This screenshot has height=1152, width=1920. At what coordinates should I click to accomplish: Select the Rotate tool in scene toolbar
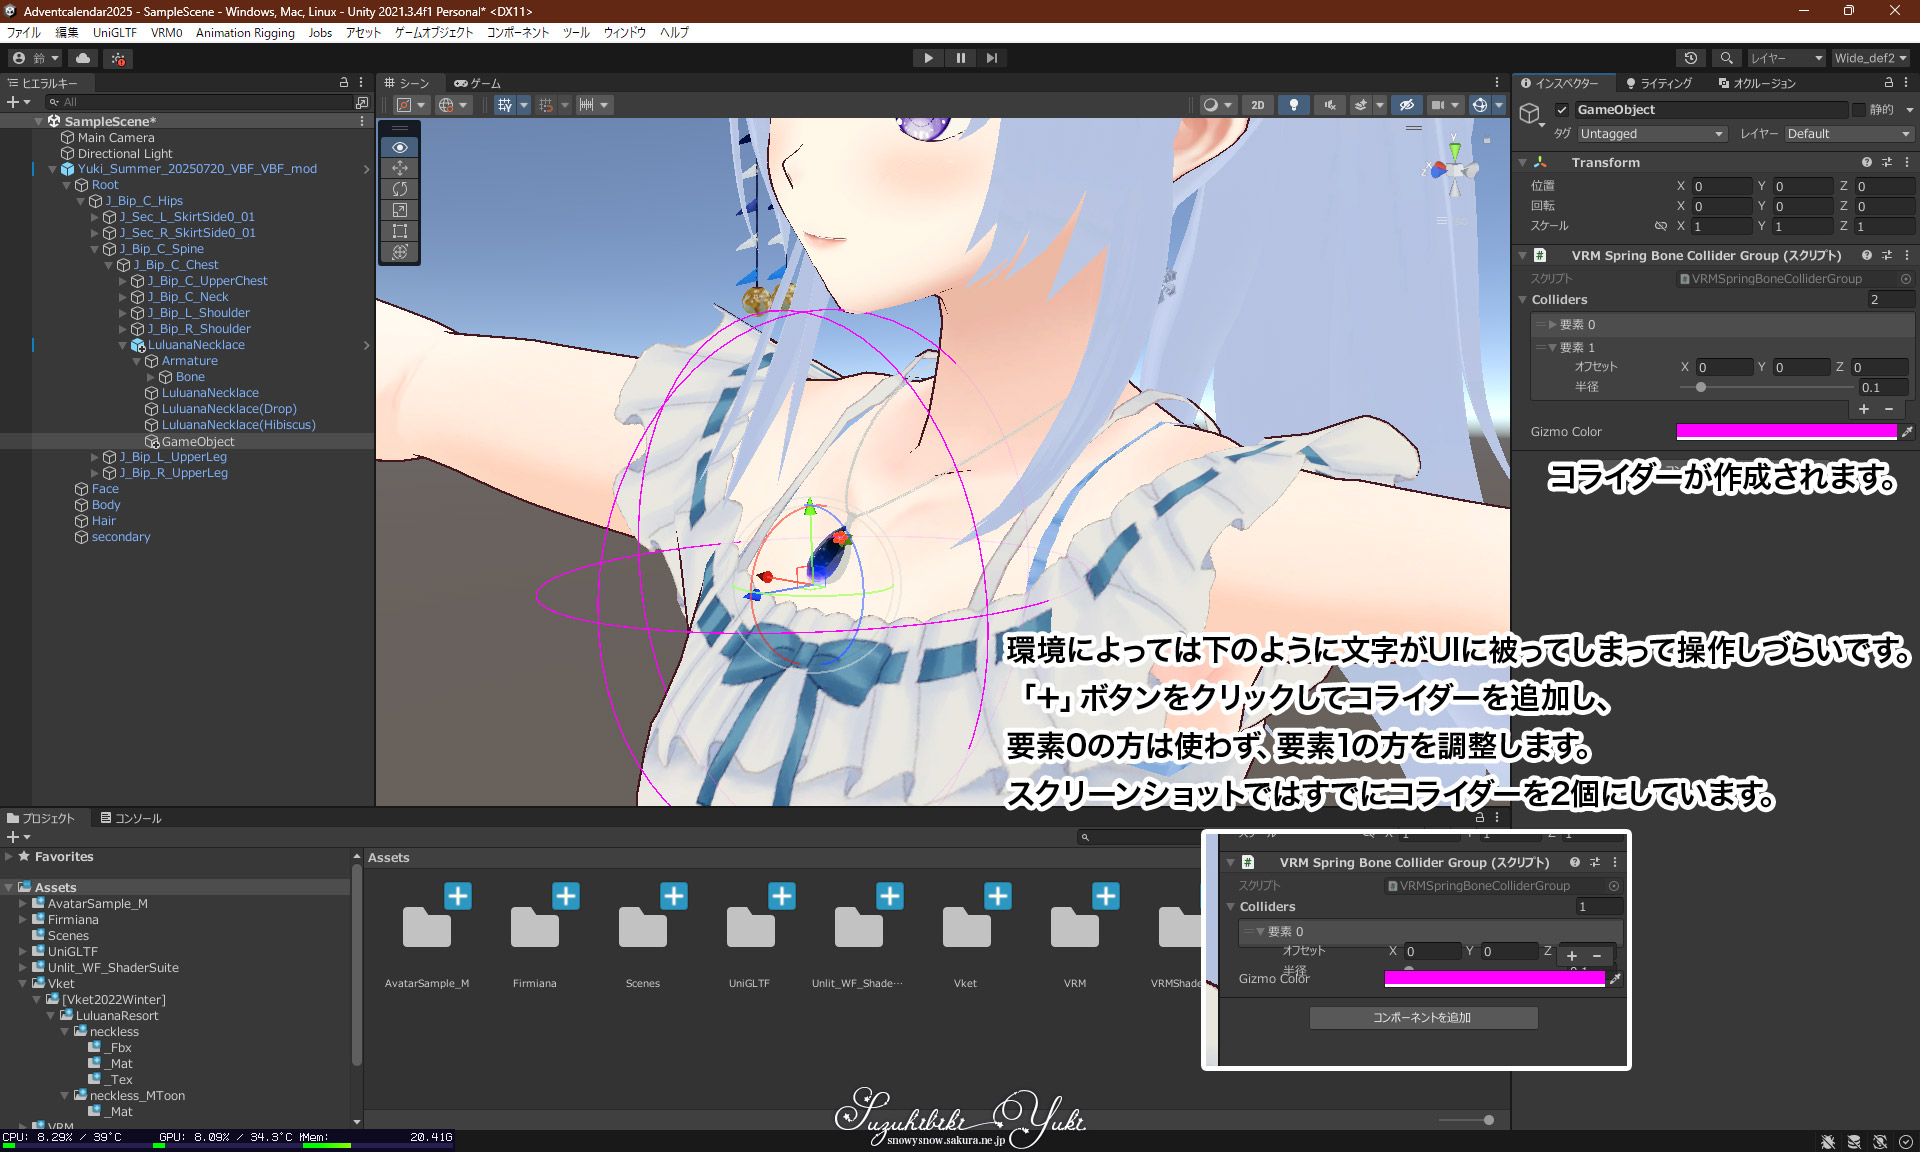pyautogui.click(x=400, y=189)
